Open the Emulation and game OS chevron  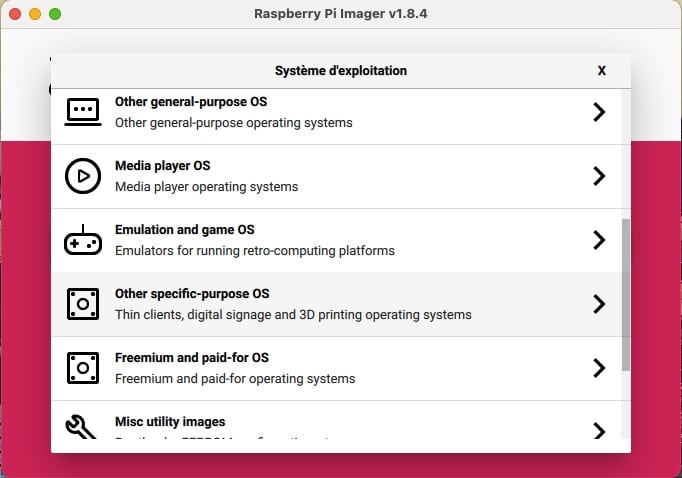599,240
